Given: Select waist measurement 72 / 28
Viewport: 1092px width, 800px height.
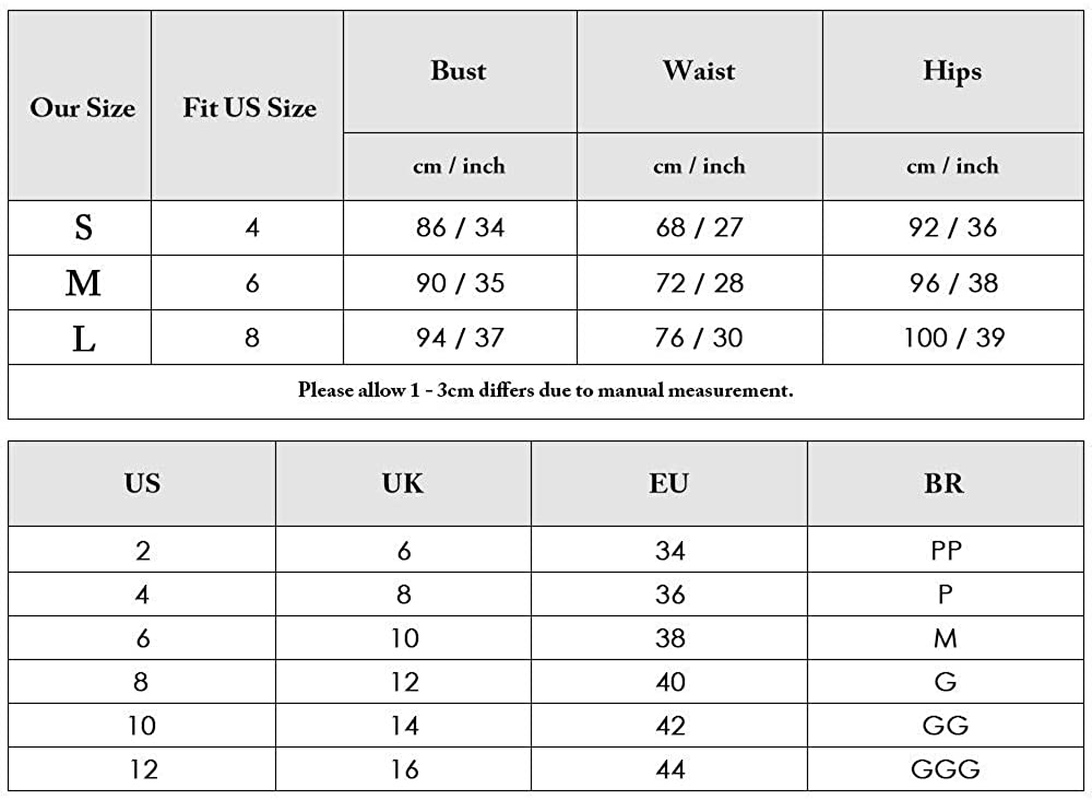Looking at the screenshot, I should (x=699, y=283).
